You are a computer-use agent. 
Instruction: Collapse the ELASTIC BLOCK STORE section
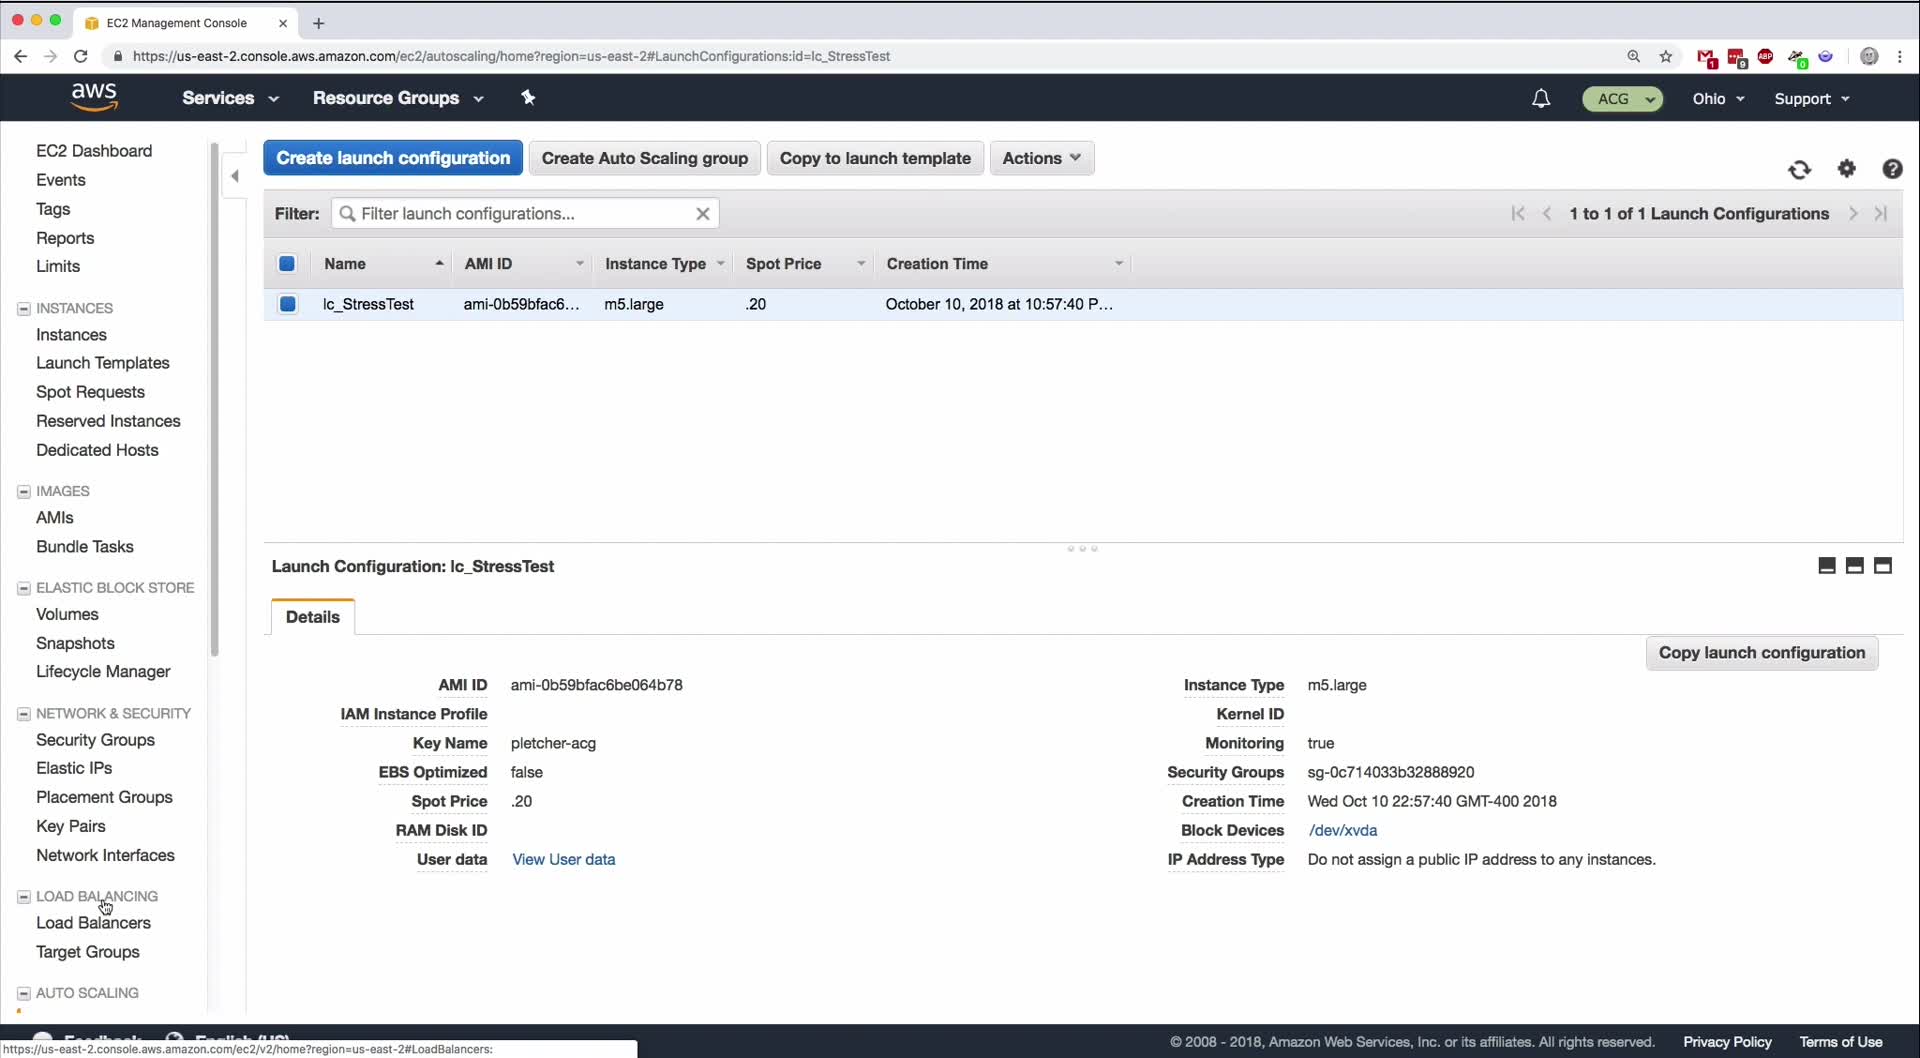[23, 589]
